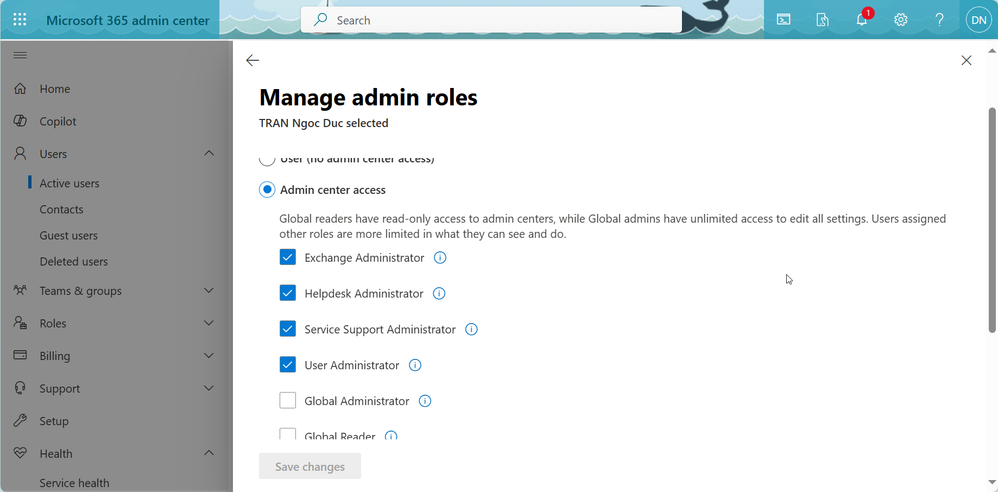The image size is (998, 492).
Task: Open Contacts in sidebar
Action: [61, 209]
